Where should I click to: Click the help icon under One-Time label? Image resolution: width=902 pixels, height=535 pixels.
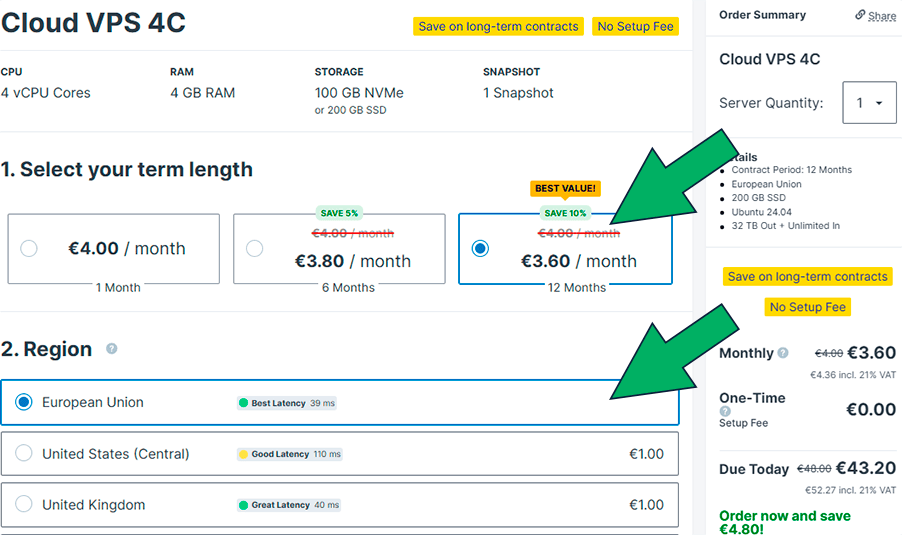725,411
